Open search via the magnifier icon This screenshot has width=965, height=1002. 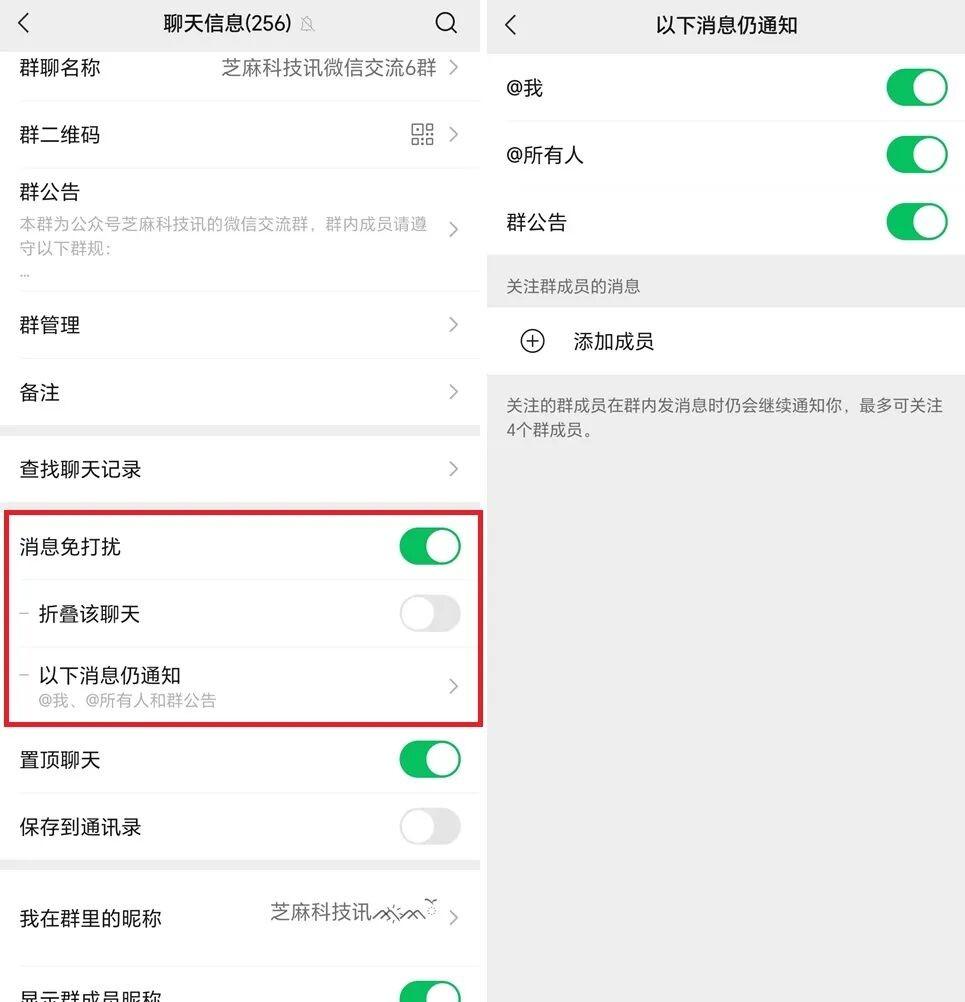click(x=446, y=24)
